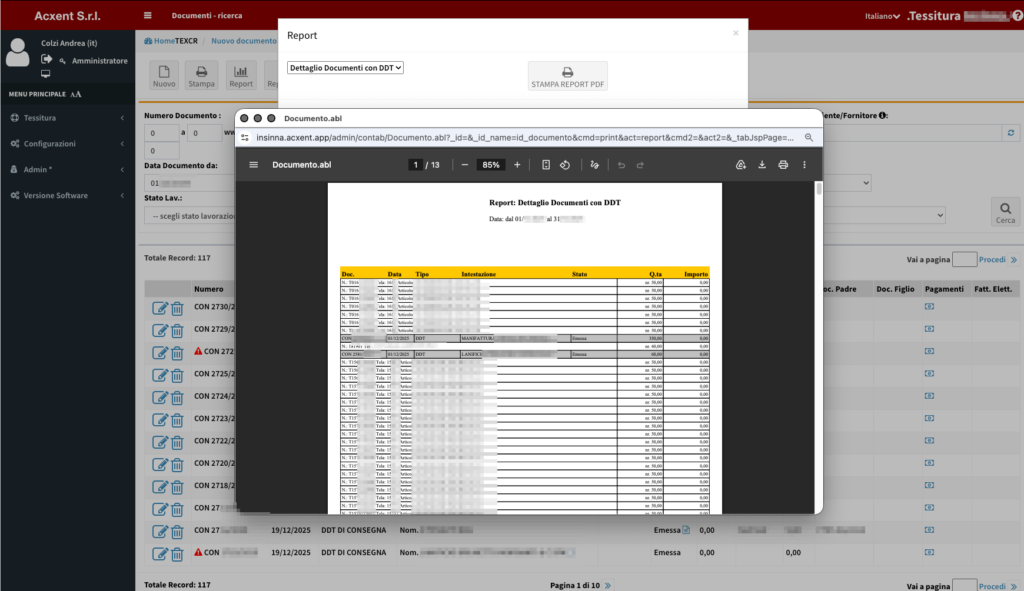Expand the Configurazioni sidebar menu
The image size is (1024, 591).
pyautogui.click(x=66, y=144)
